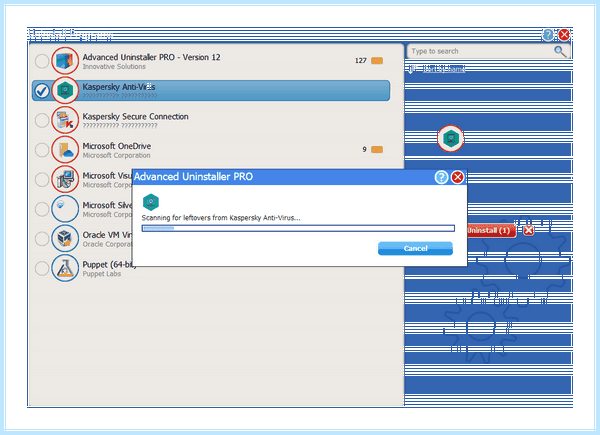Click the Innovative Solutions publisher text
The width and height of the screenshot is (600, 435).
[x=114, y=67]
